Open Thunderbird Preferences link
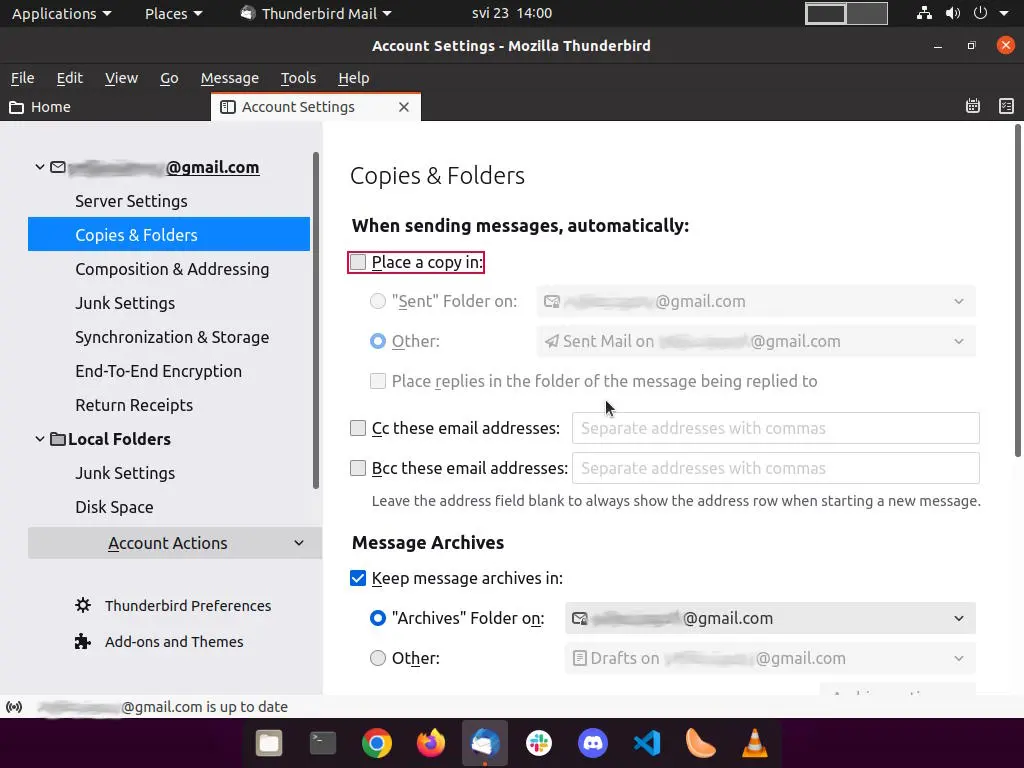Screen dimensions: 1024x768 coord(187,605)
